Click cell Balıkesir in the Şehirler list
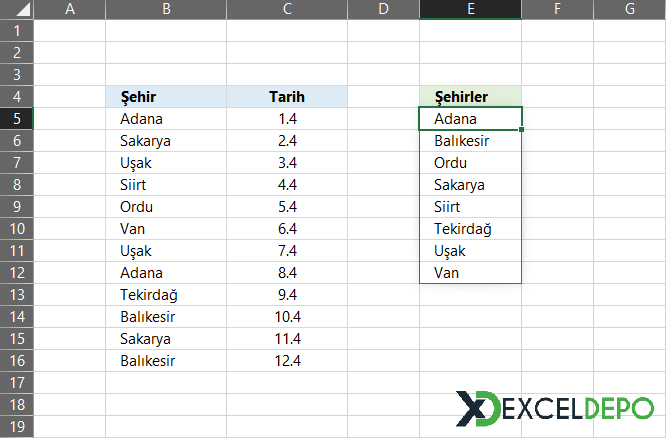The image size is (666, 438). tap(471, 141)
